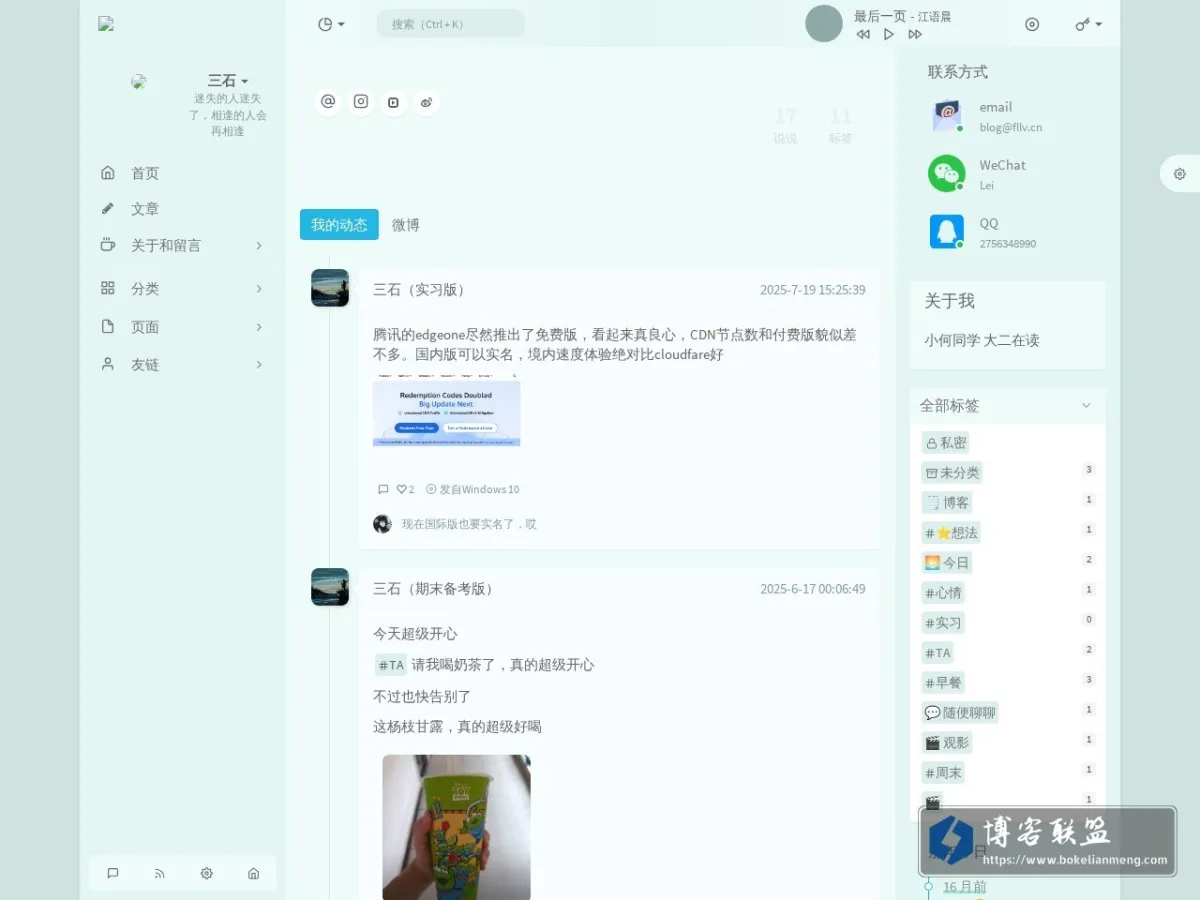Play the song 最后一页
Viewport: 1200px width, 900px height.
pyautogui.click(x=889, y=34)
